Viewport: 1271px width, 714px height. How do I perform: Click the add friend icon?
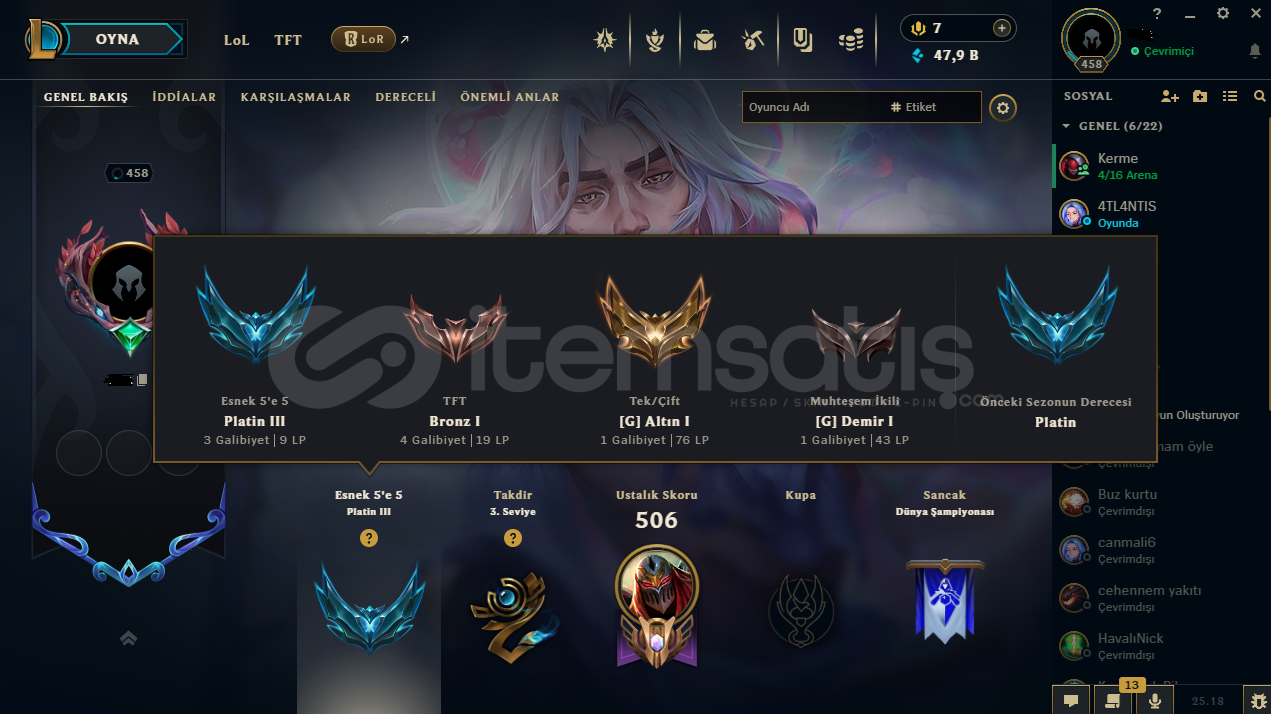point(1170,96)
